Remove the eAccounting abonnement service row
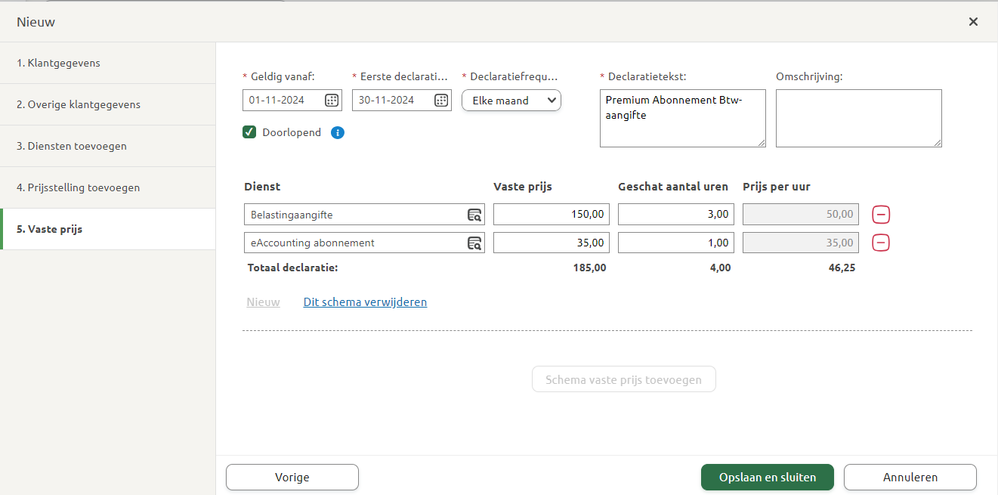 pos(882,243)
